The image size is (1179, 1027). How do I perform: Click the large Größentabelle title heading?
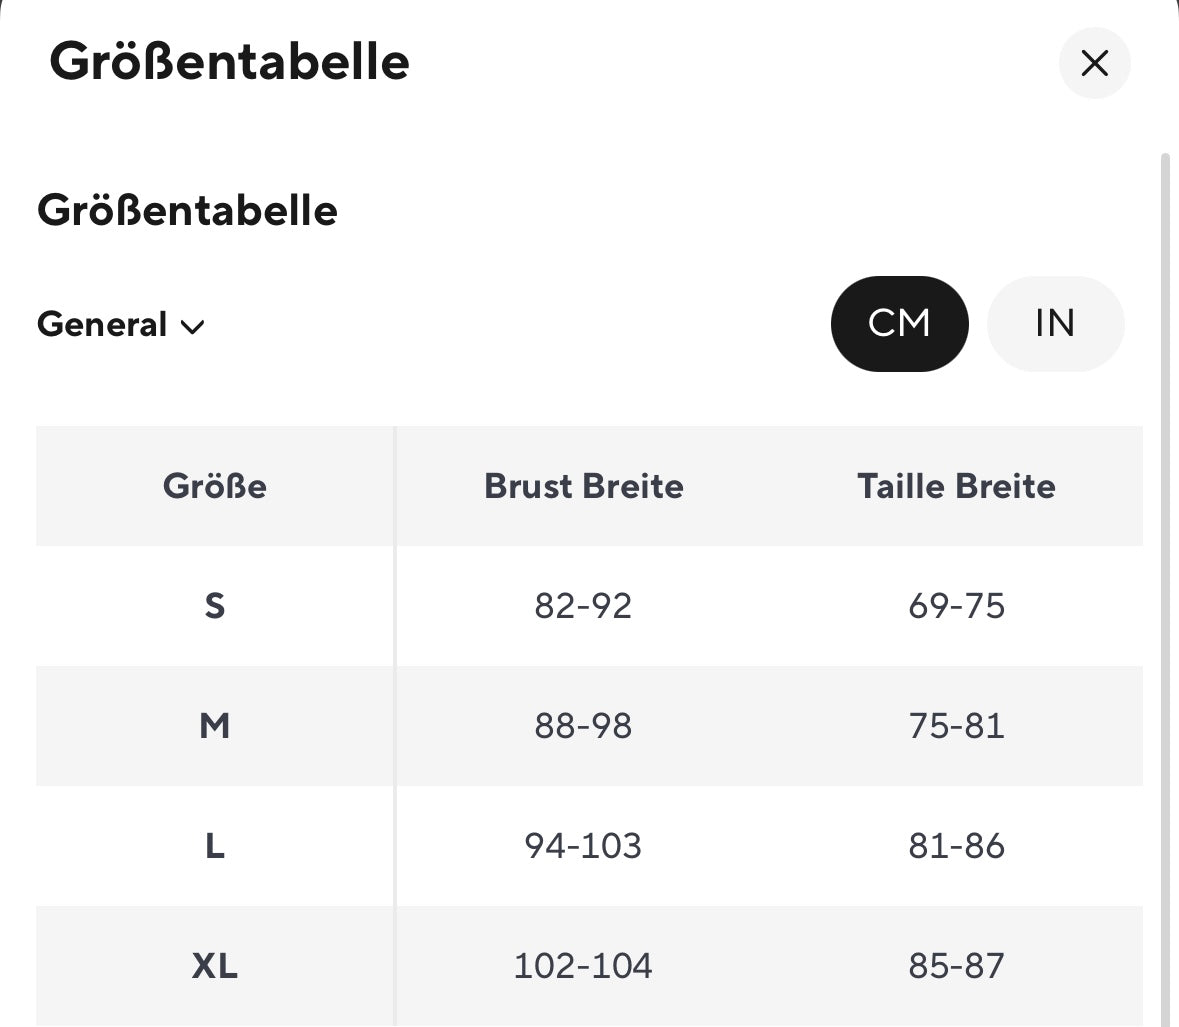[229, 62]
